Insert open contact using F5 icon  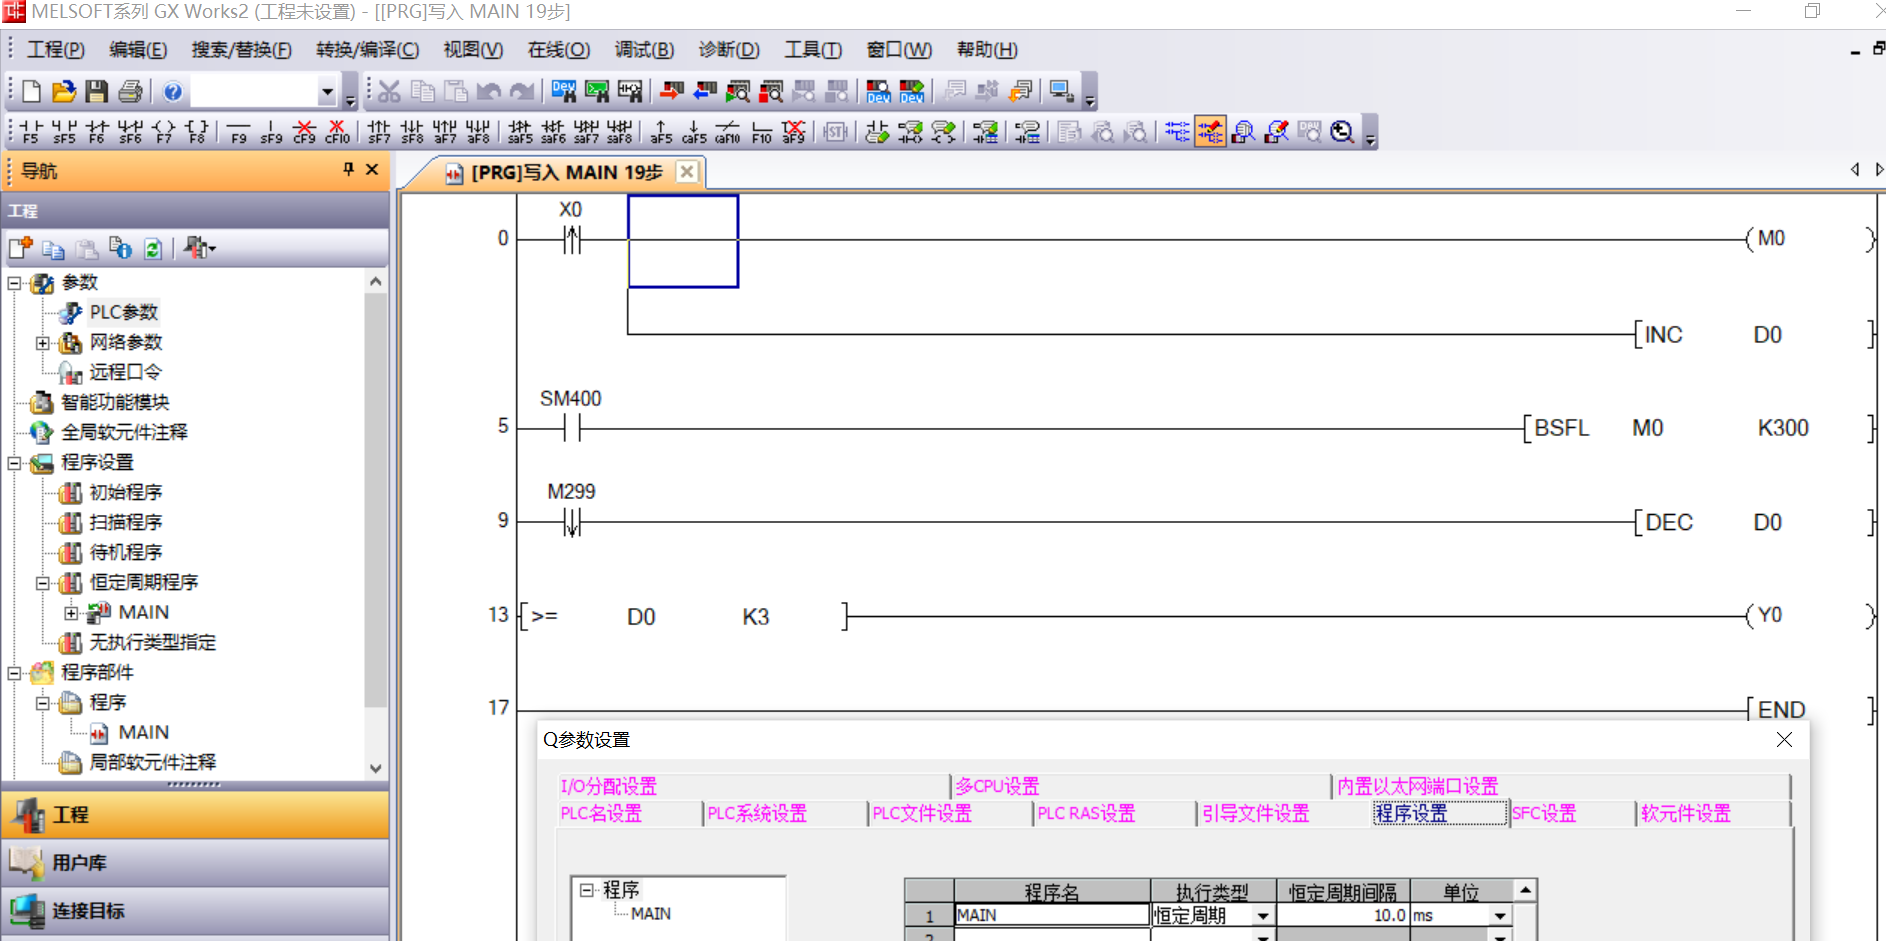31,132
